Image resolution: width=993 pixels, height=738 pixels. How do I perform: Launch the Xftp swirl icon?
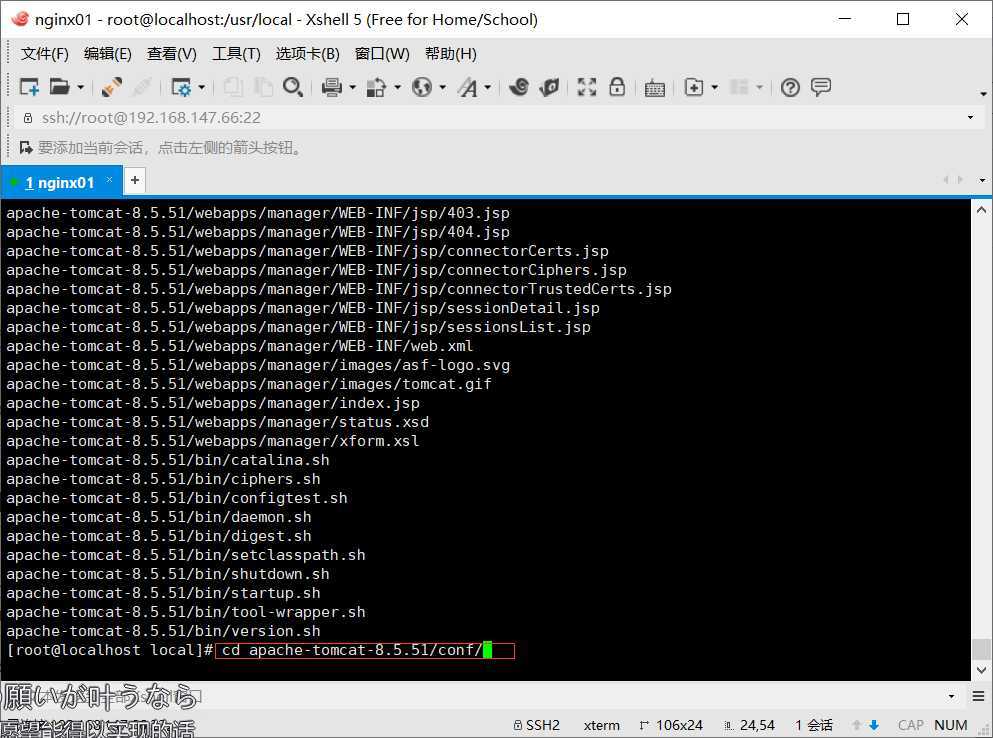pyautogui.click(x=519, y=87)
